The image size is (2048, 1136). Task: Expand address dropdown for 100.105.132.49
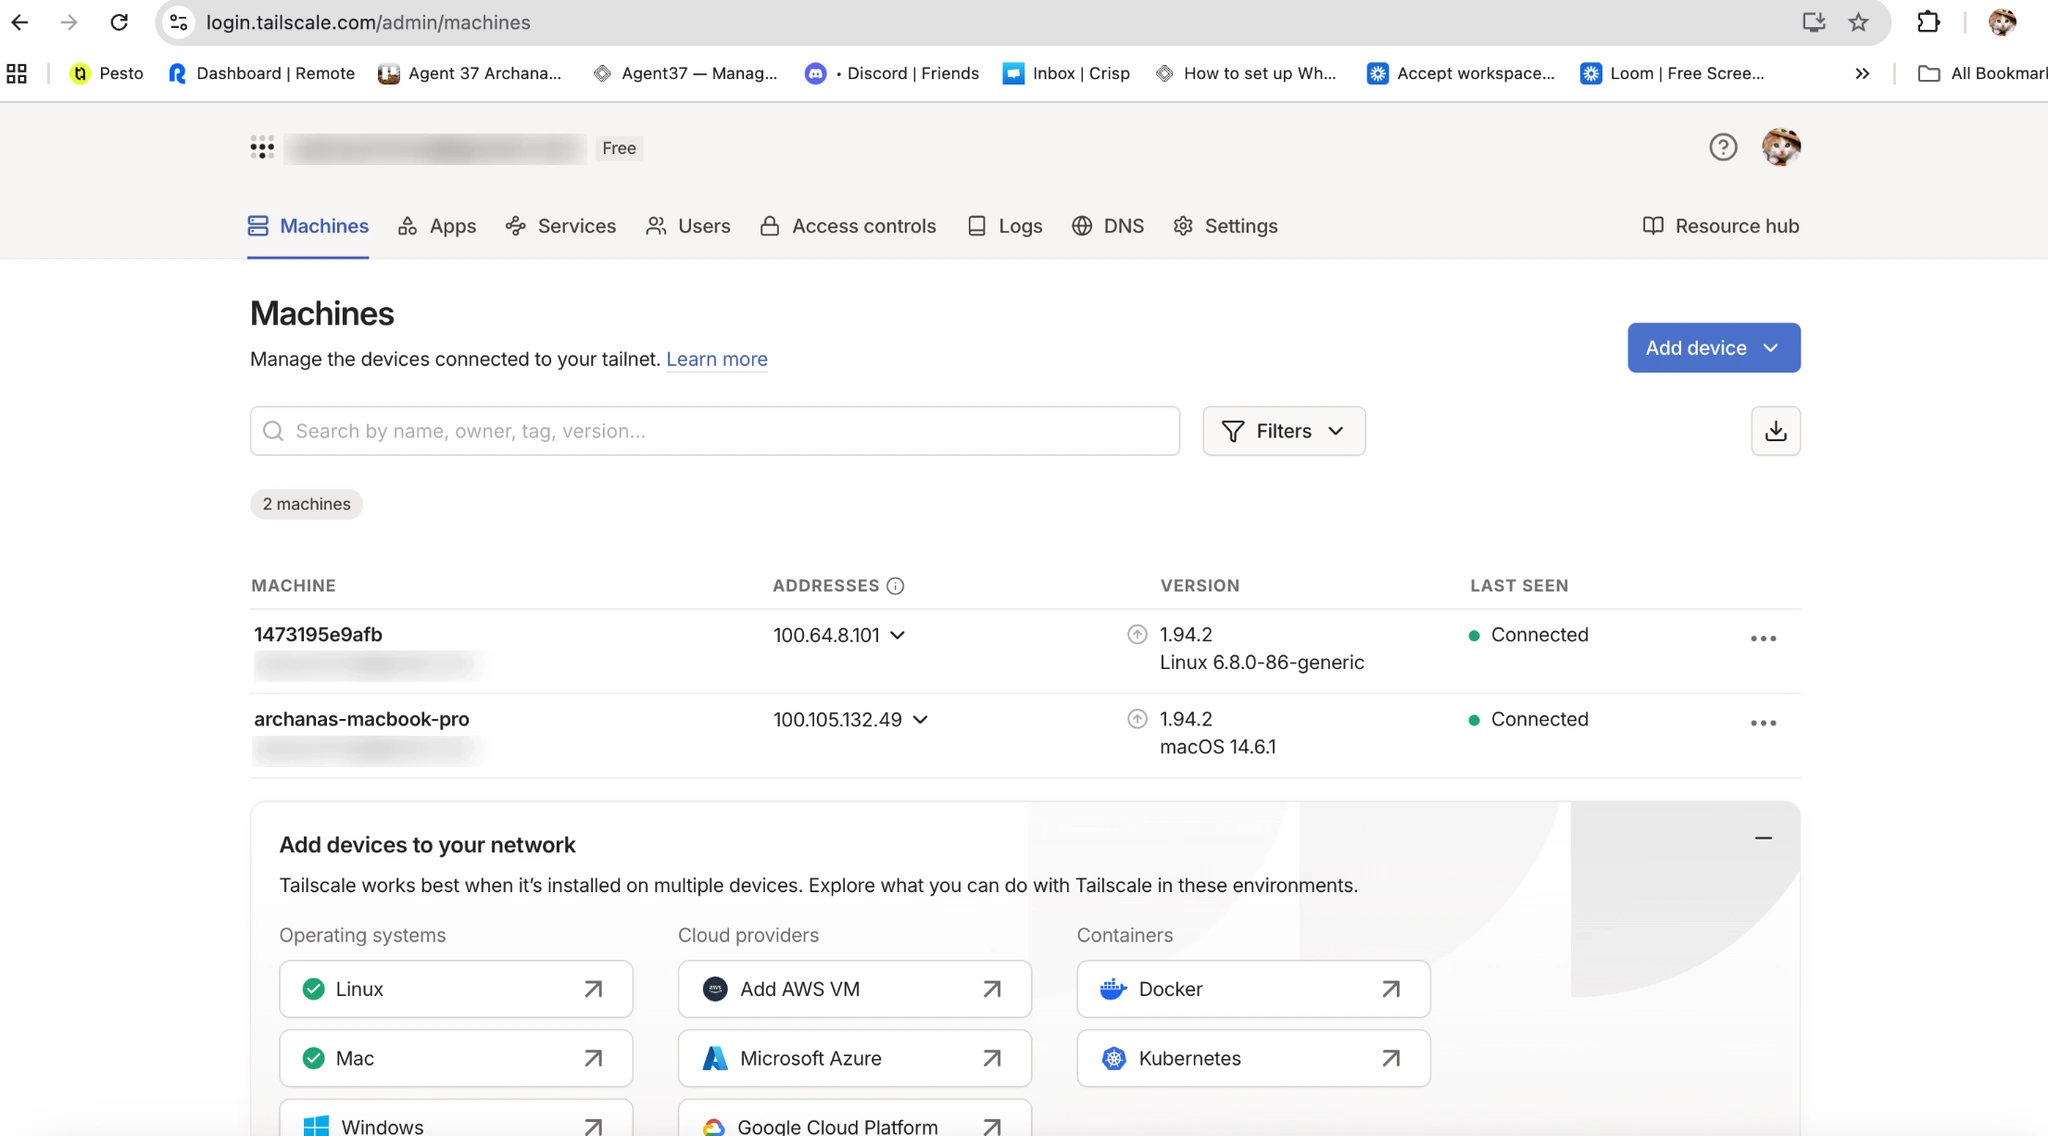click(920, 720)
